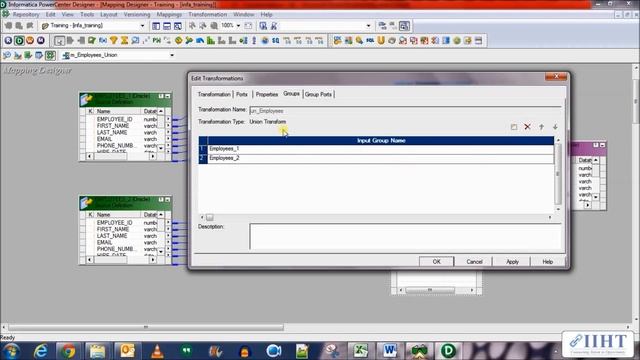The width and height of the screenshot is (640, 360).
Task: Open the Layout menu
Action: pos(109,14)
